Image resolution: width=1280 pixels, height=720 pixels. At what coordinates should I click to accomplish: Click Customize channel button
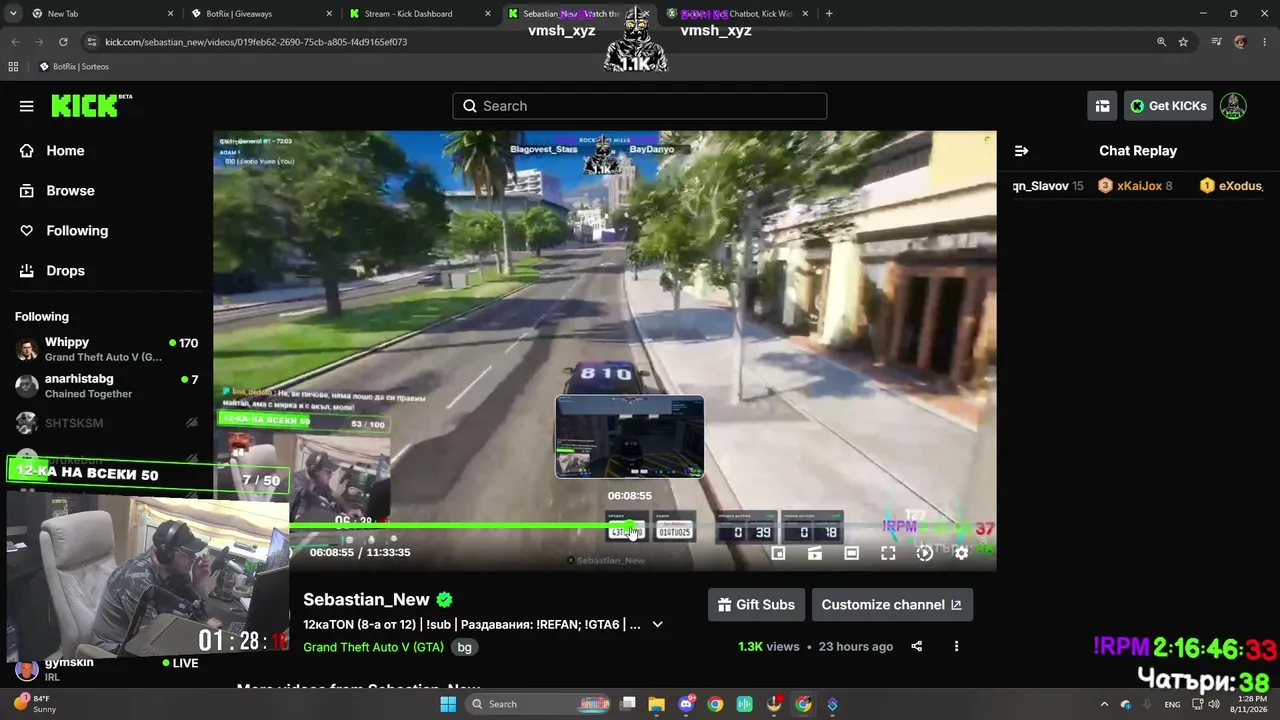(892, 605)
